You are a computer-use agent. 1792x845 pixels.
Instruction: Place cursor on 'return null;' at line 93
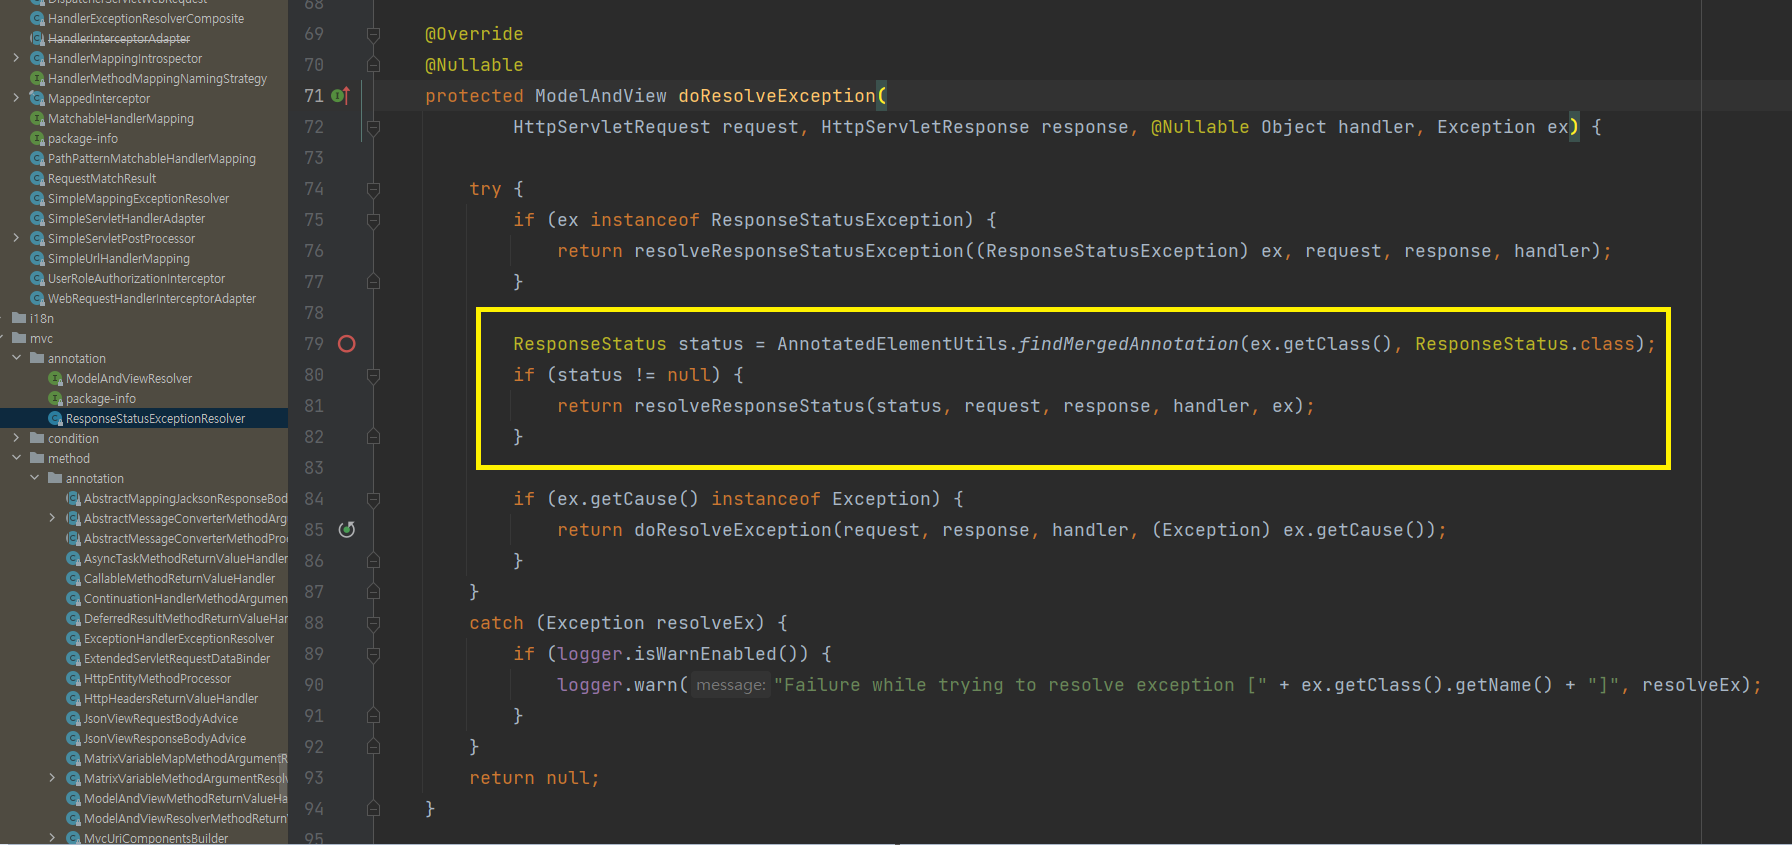pos(534,778)
